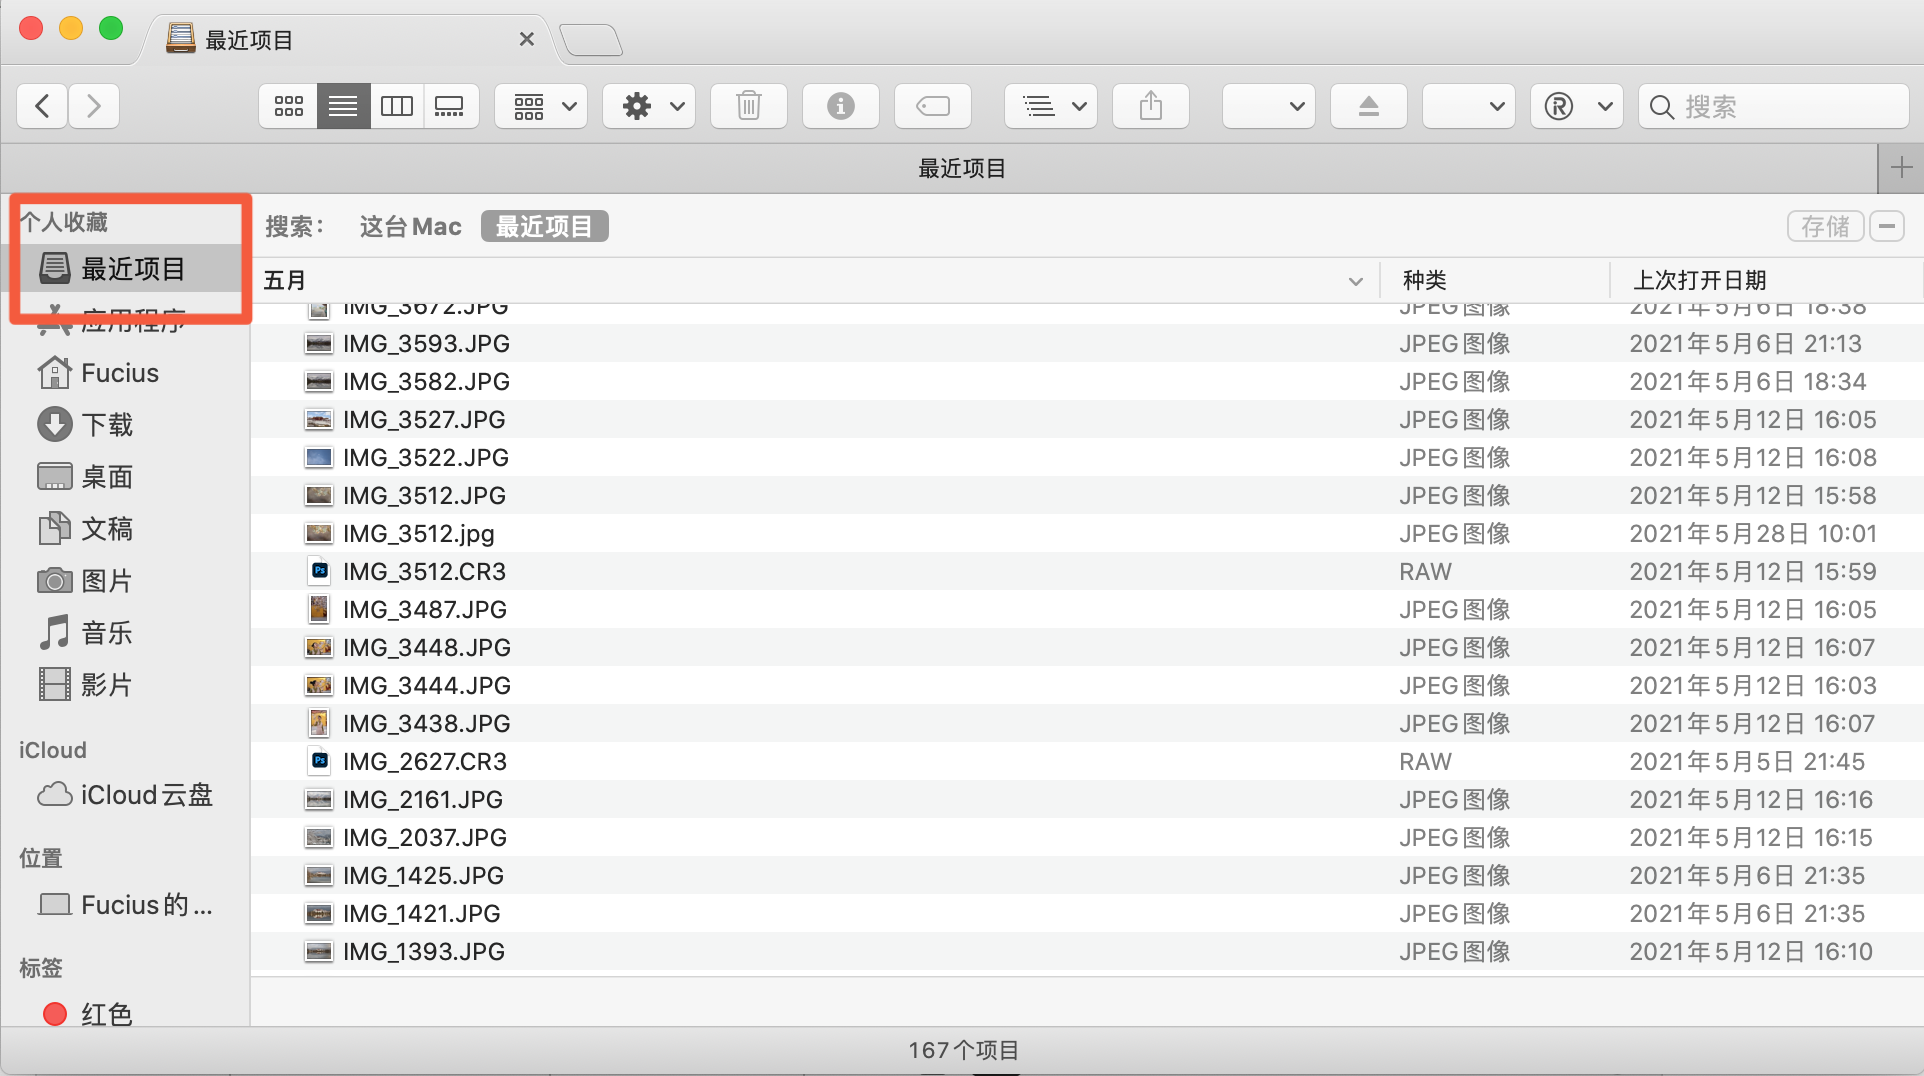Switch to list view
1924x1076 pixels.
343,106
